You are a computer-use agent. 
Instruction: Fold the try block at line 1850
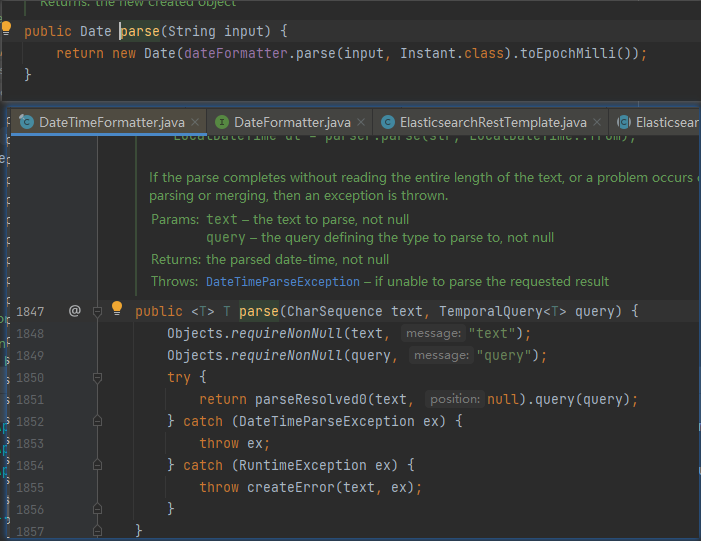tap(98, 377)
